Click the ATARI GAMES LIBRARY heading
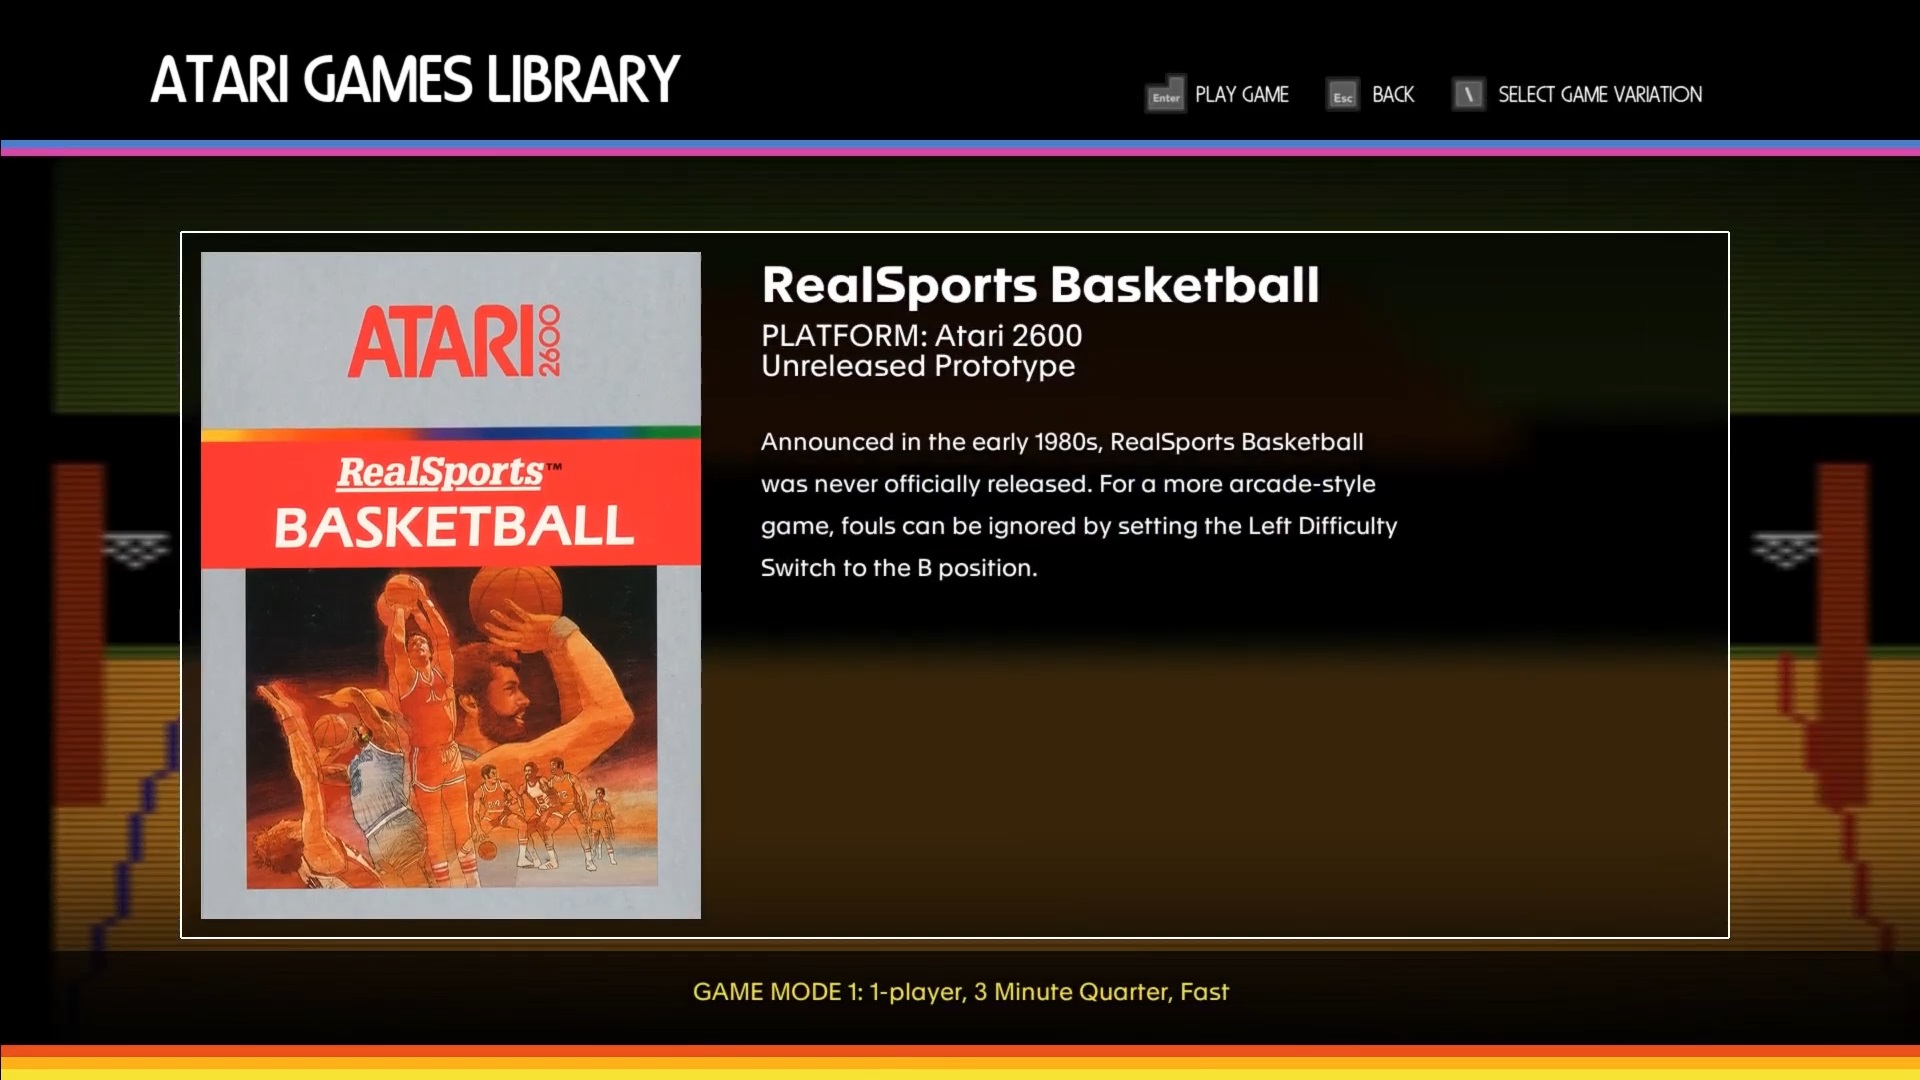This screenshot has width=1920, height=1080. (x=415, y=80)
